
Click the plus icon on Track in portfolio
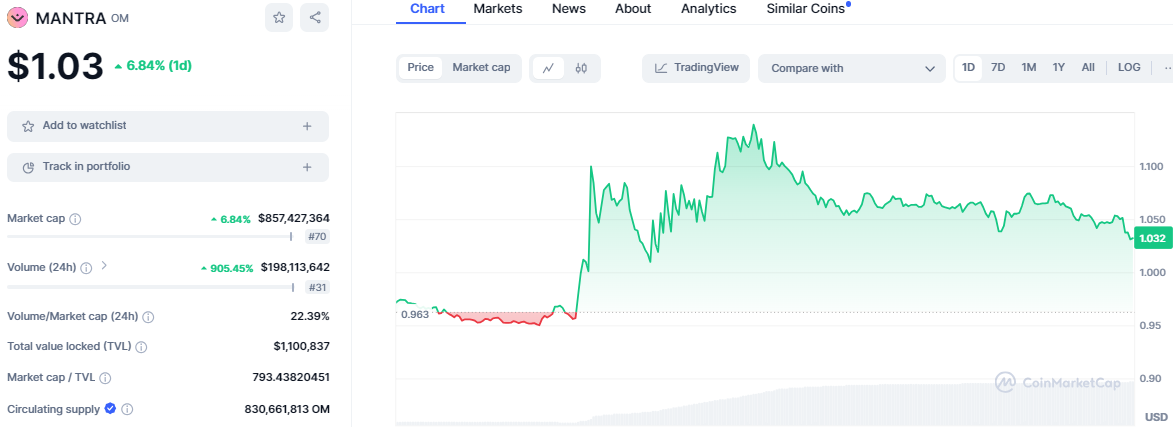pyautogui.click(x=307, y=168)
